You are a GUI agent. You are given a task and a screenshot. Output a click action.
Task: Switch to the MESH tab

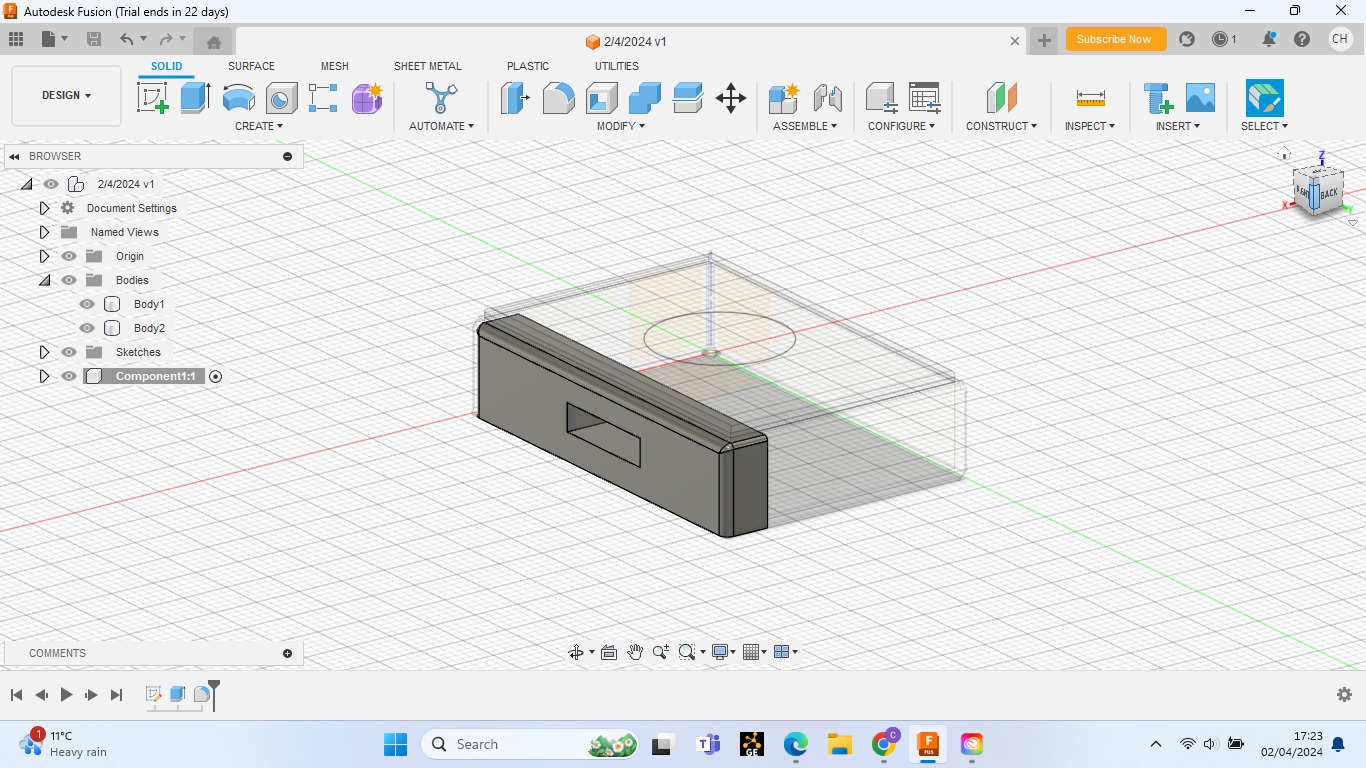(x=335, y=66)
